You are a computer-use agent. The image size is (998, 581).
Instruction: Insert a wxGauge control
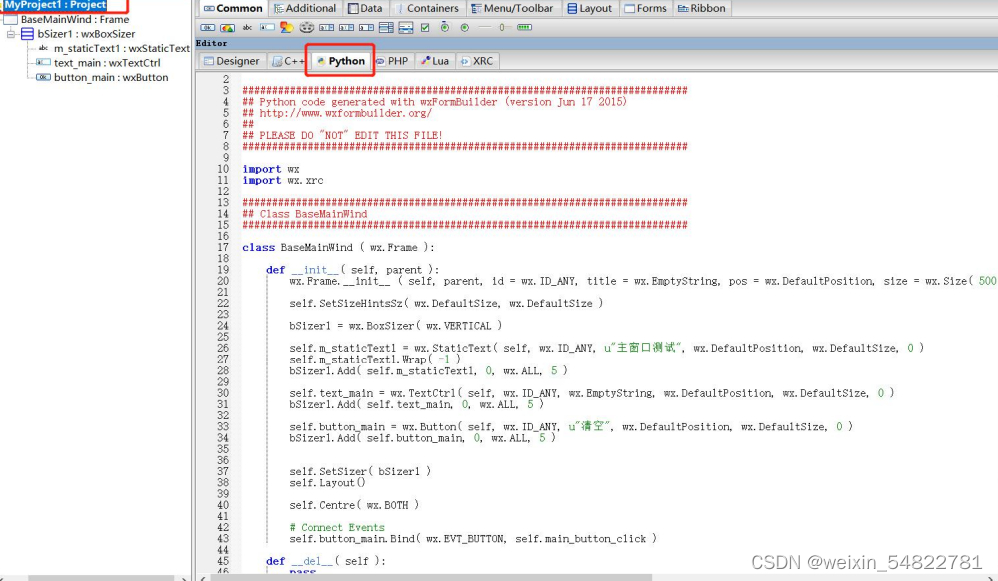click(523, 28)
